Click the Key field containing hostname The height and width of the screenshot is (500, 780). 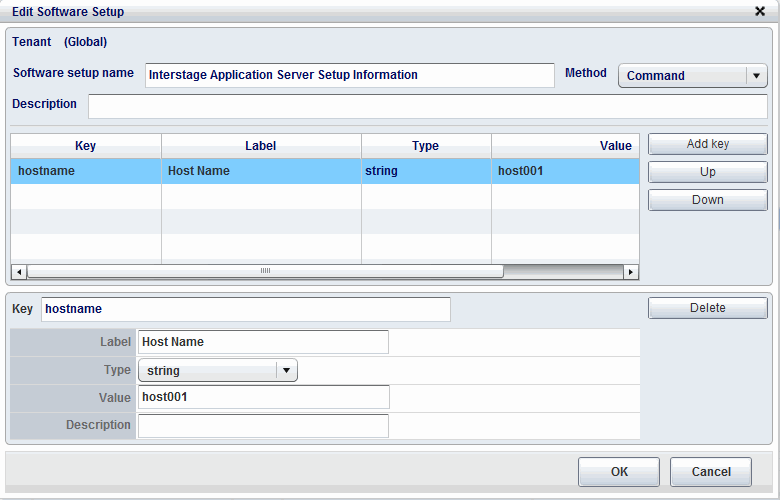(246, 309)
